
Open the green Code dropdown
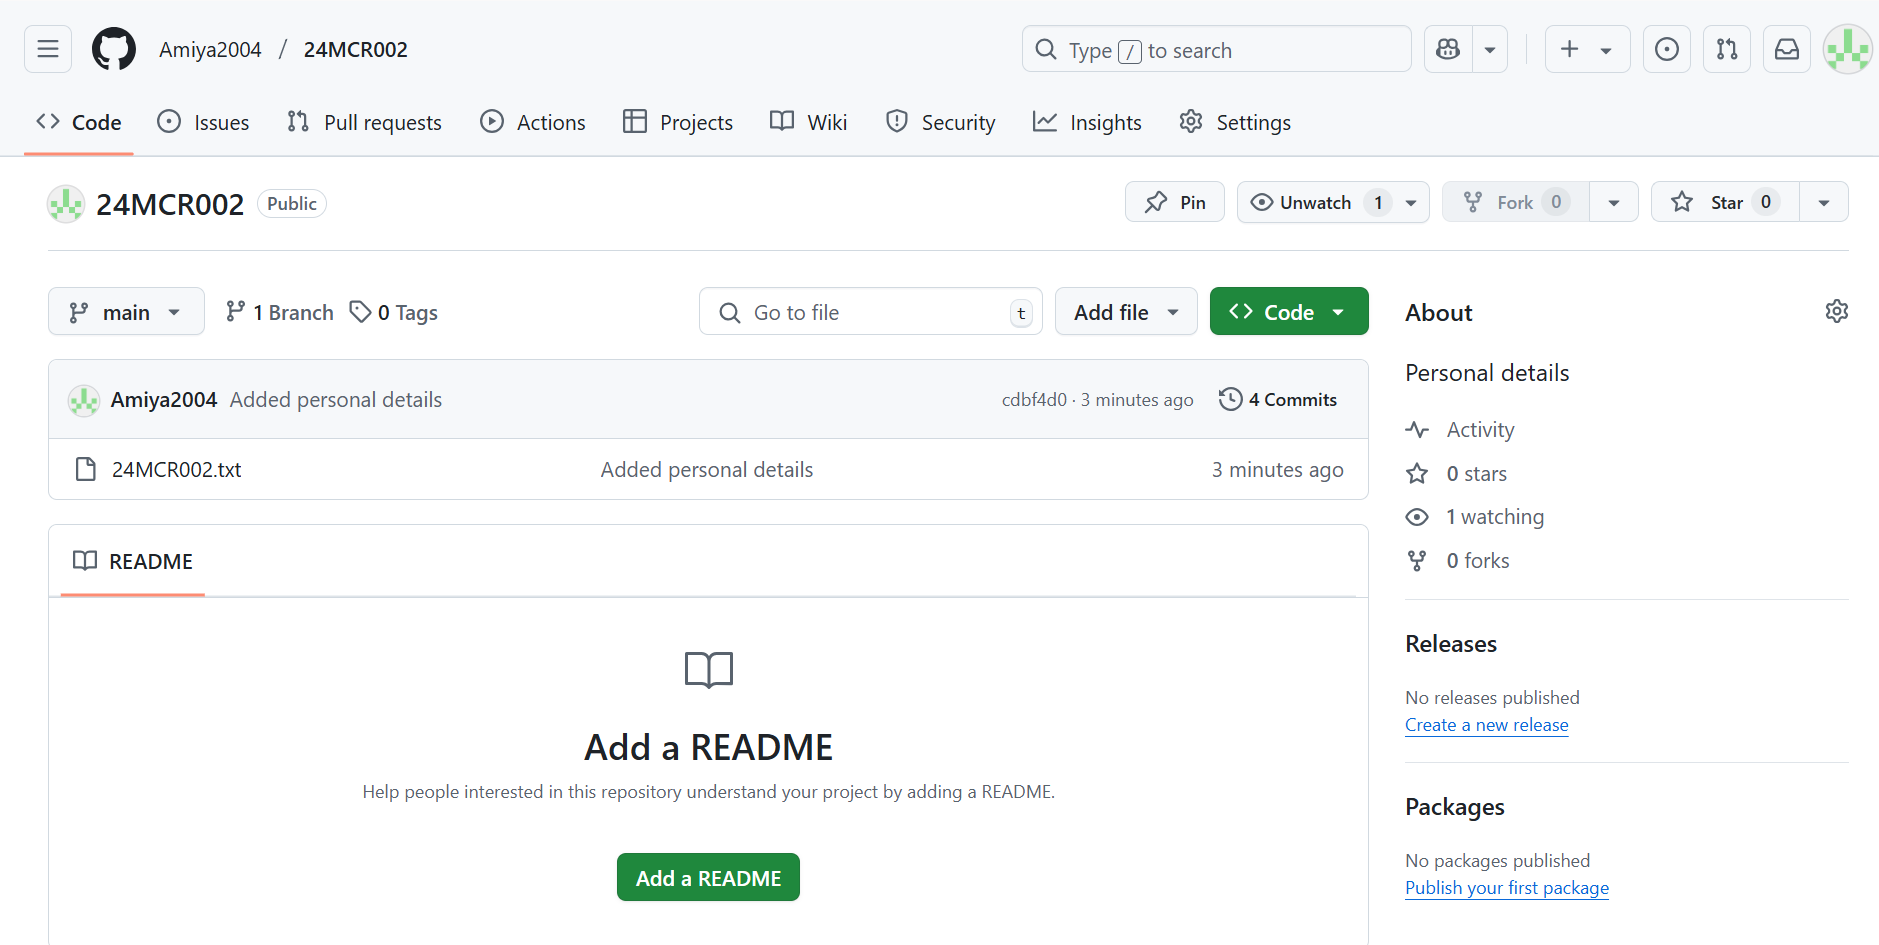(1289, 312)
